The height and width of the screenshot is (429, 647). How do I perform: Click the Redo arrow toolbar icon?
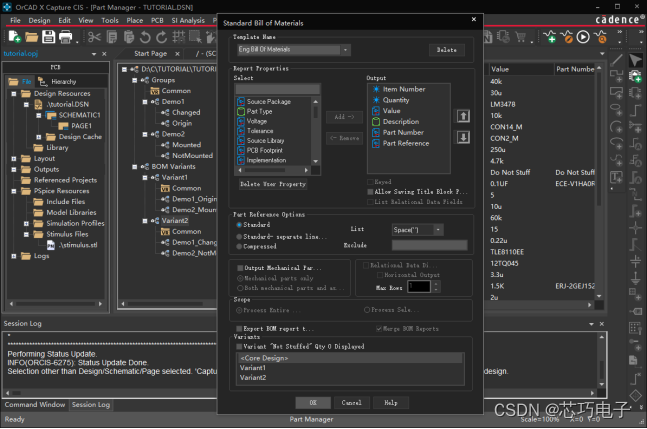click(x=161, y=37)
